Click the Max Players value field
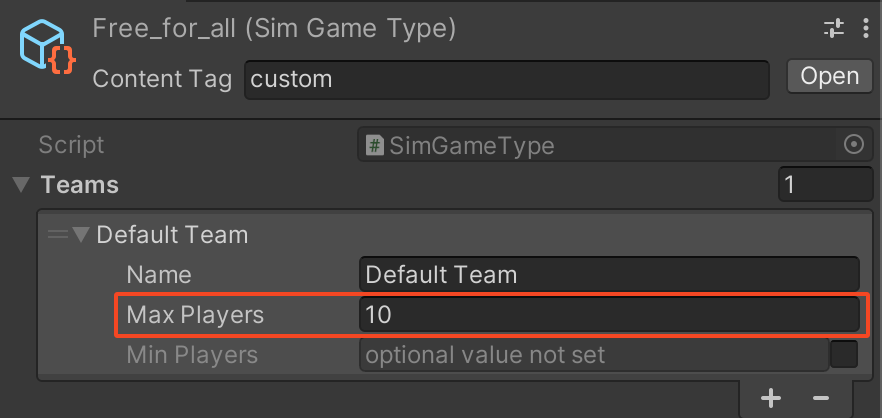 pyautogui.click(x=608, y=315)
